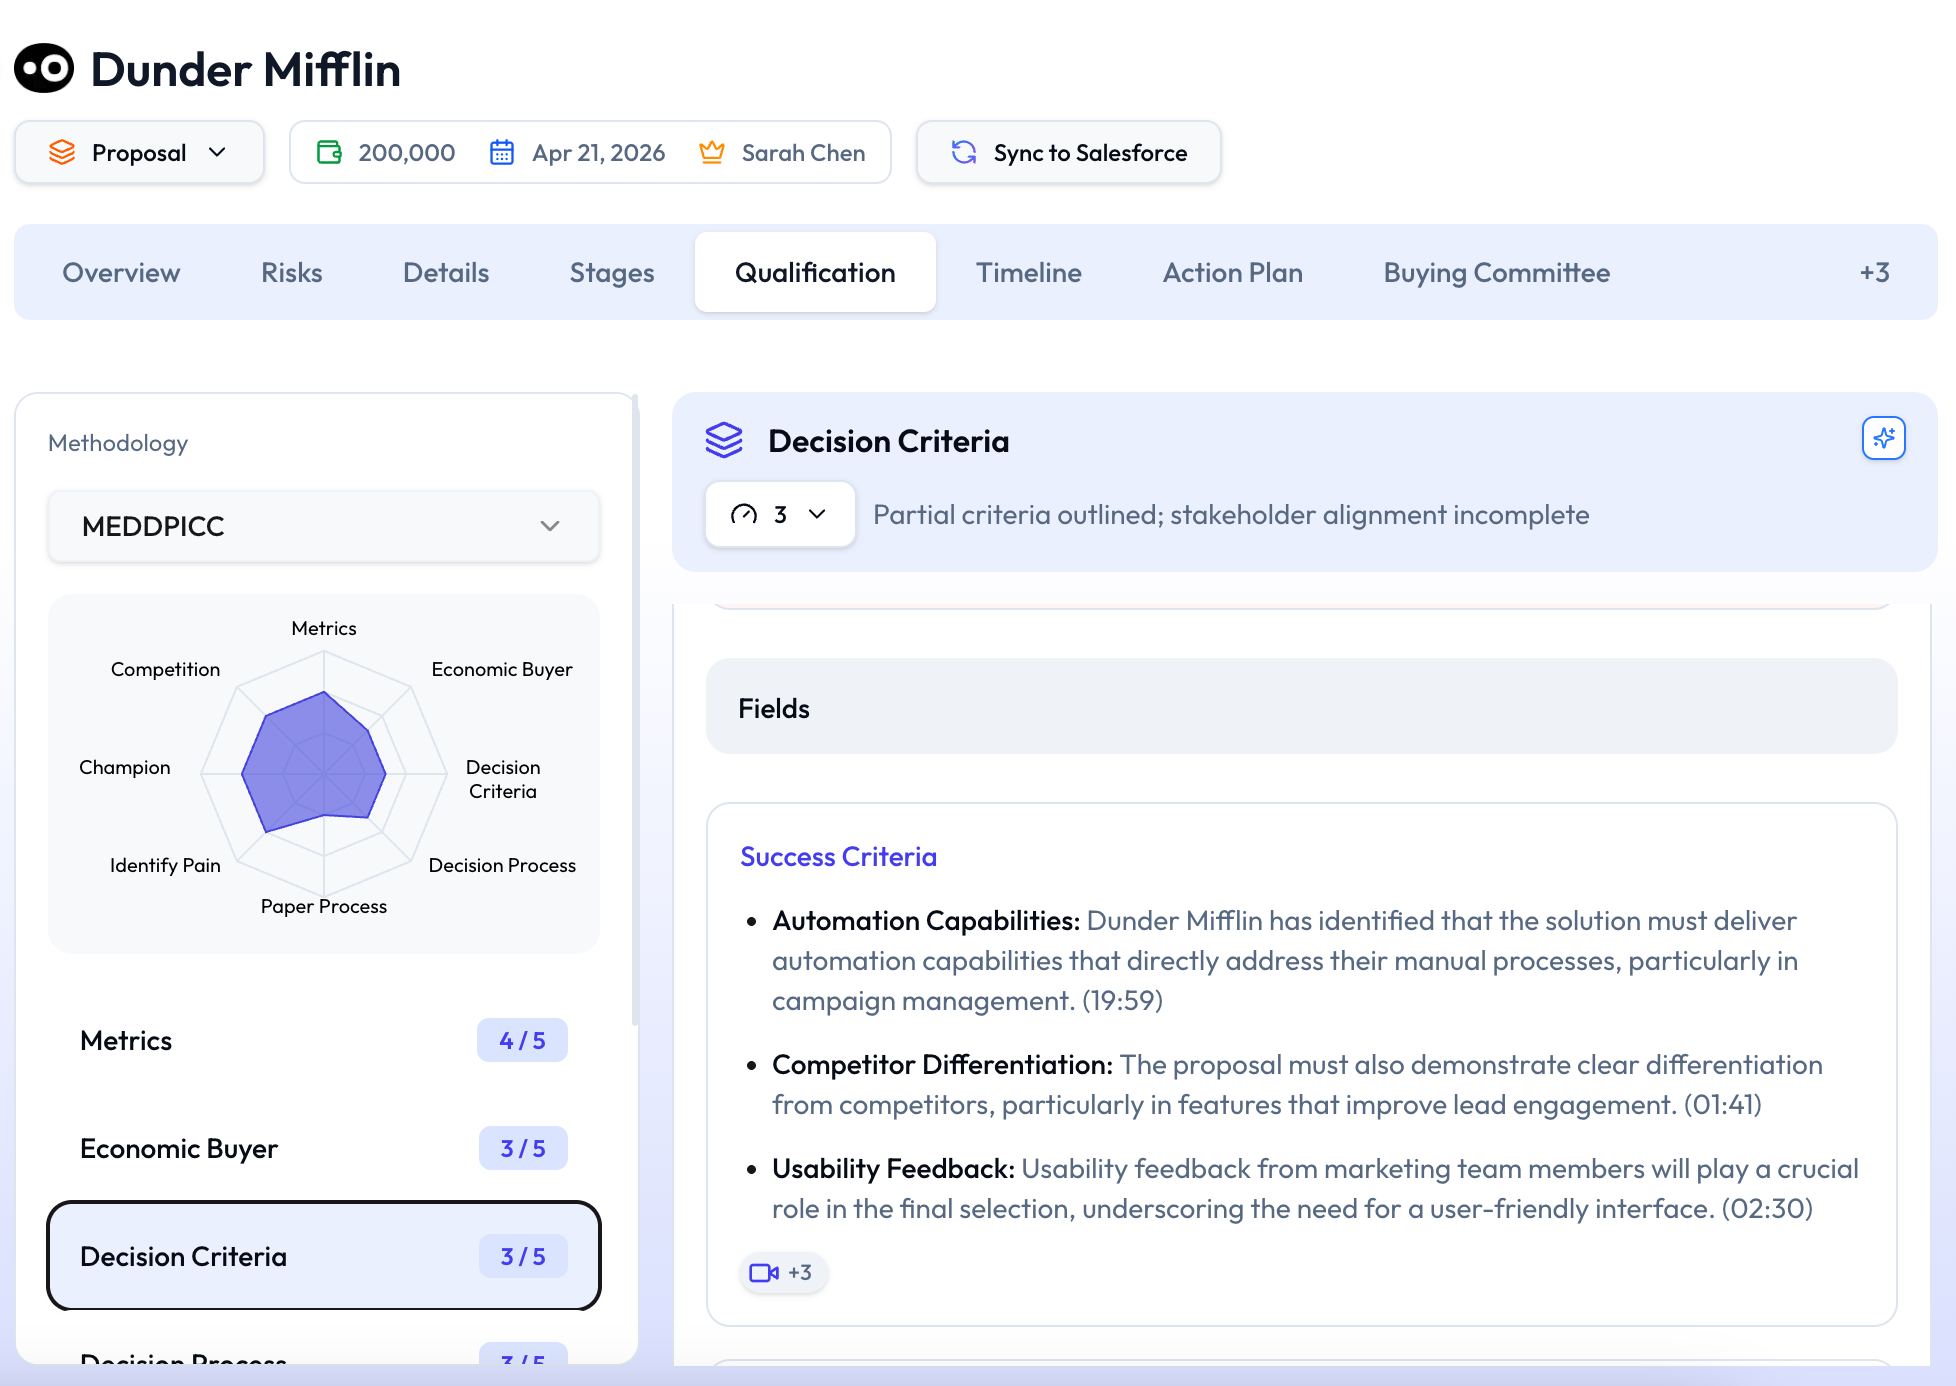Open the score 3 rating dropdown
Image resolution: width=1956 pixels, height=1386 pixels.
coord(779,514)
